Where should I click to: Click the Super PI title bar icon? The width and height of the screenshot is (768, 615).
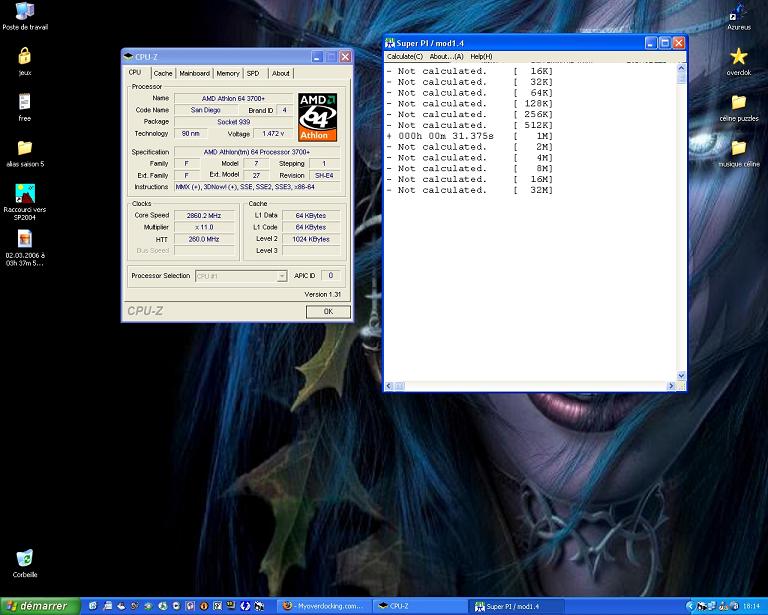pos(390,43)
